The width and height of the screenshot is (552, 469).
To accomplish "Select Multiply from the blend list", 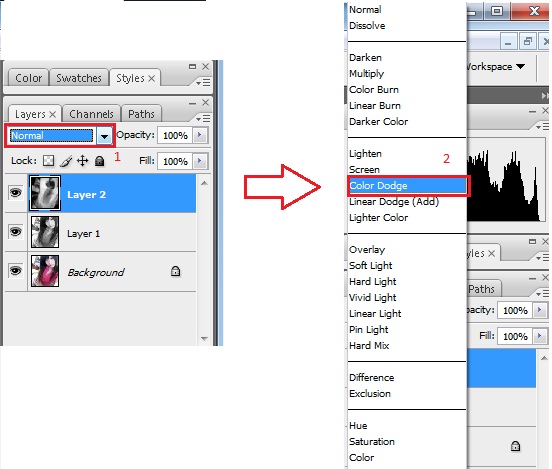I will click(366, 74).
